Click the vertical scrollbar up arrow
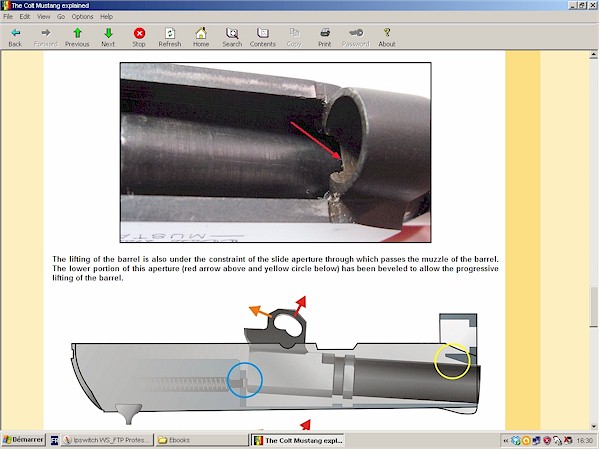This screenshot has width=600, height=450. (593, 55)
